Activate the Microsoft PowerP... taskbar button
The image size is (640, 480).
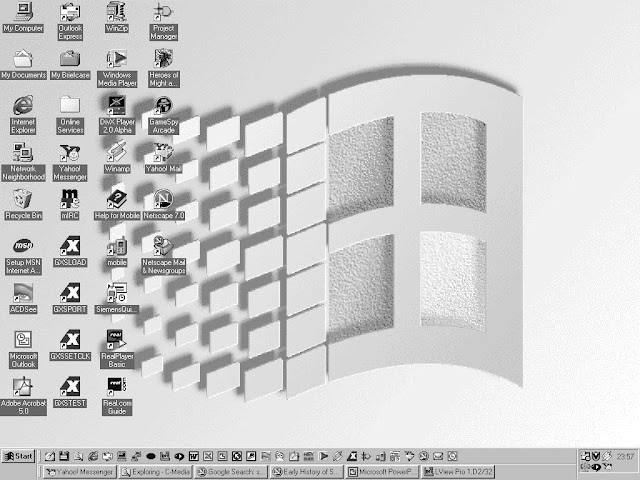(x=382, y=472)
